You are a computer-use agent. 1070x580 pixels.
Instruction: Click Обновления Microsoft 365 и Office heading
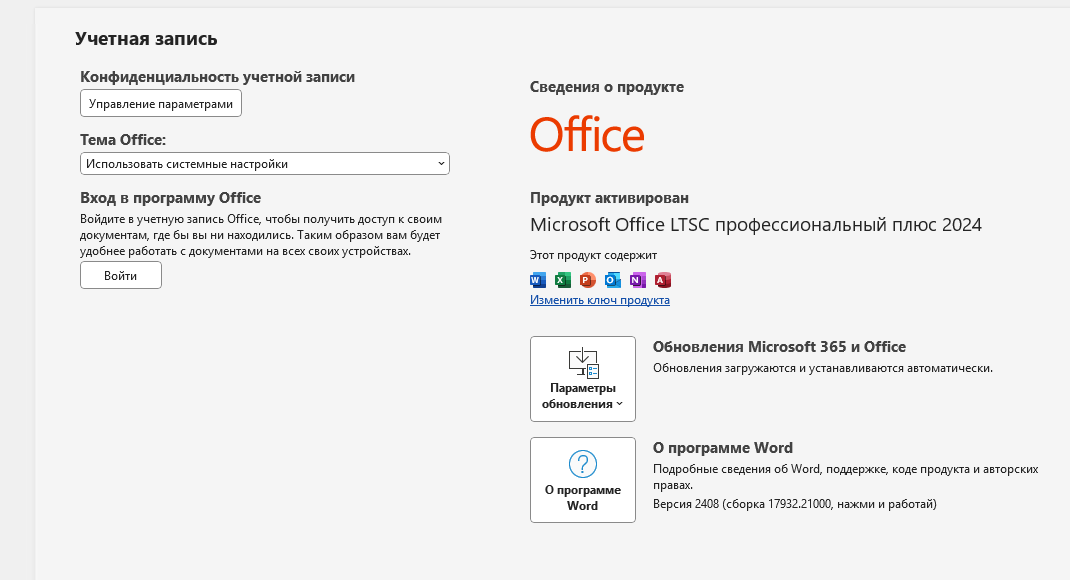pyautogui.click(x=779, y=347)
